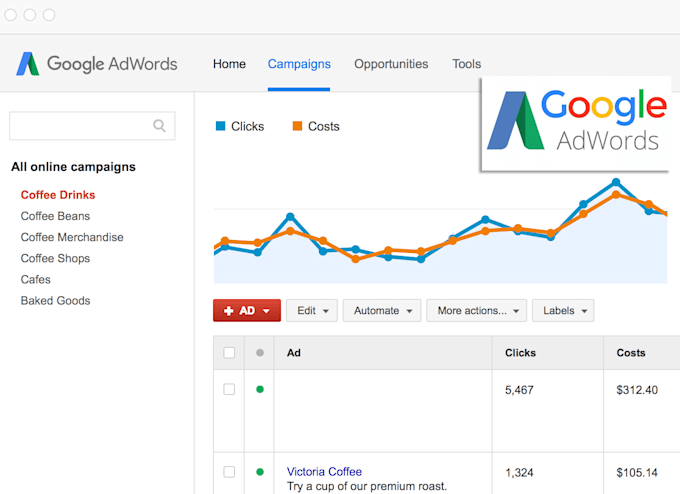680x494 pixels.
Task: Check the box for the Victoria Coffee row
Action: [229, 472]
